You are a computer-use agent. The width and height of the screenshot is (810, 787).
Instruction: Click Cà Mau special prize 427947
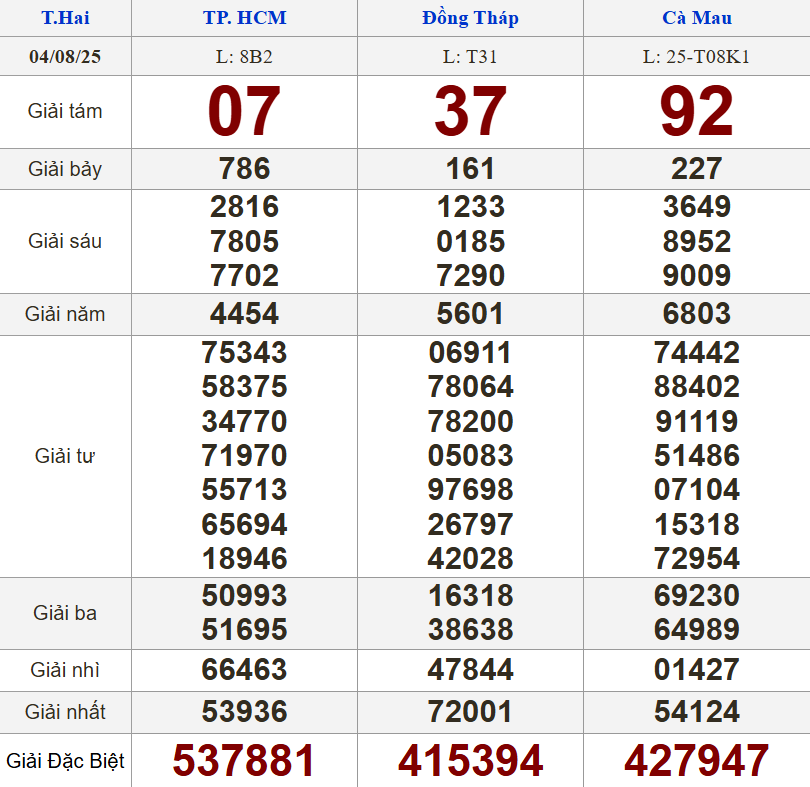point(697,761)
